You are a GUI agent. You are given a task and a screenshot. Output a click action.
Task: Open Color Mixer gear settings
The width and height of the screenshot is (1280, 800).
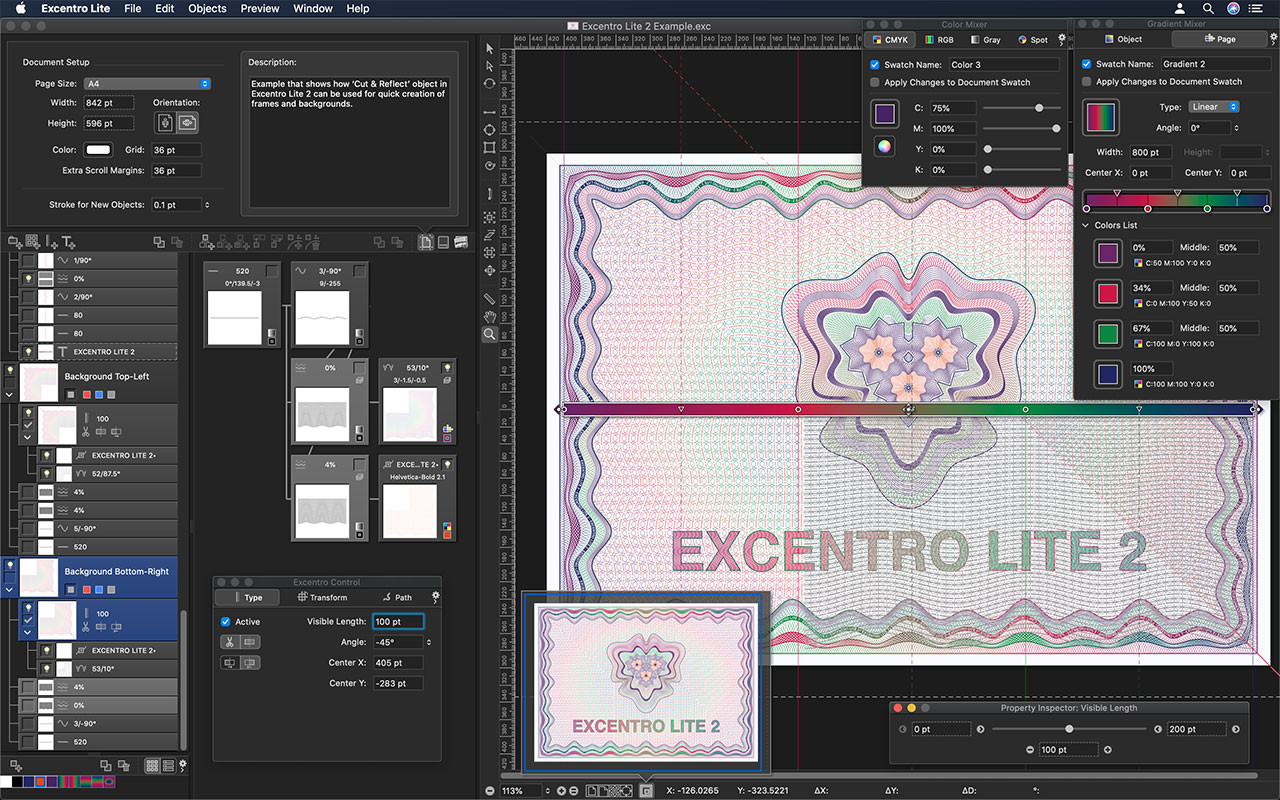pyautogui.click(x=1061, y=39)
